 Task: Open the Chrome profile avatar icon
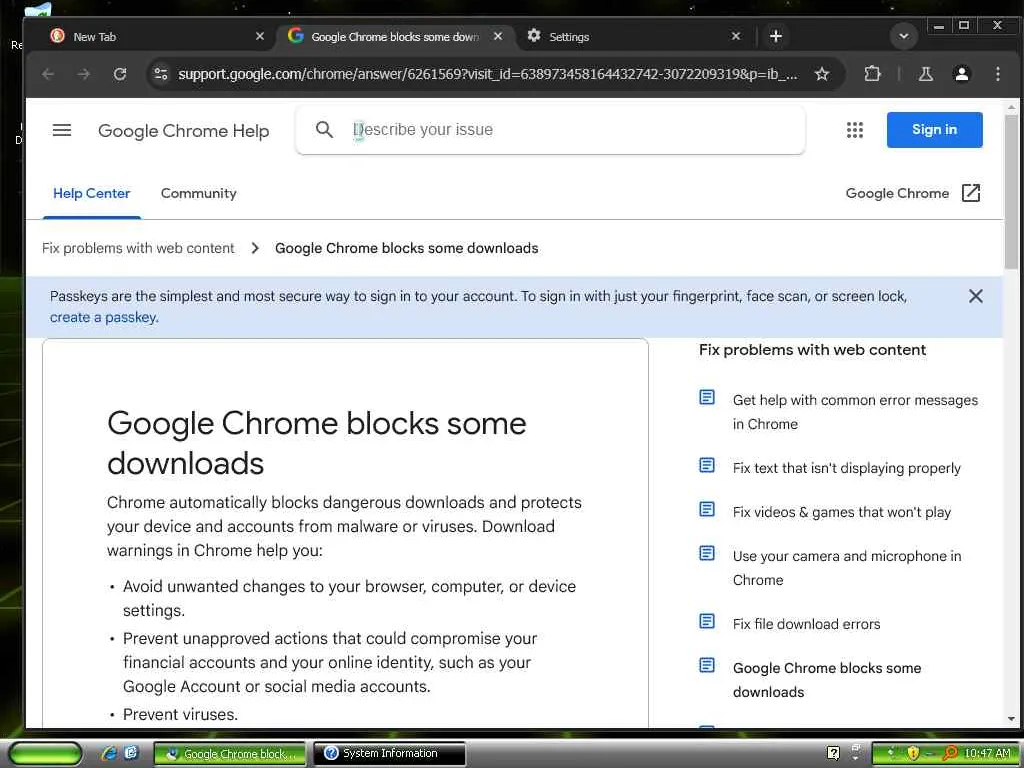pyautogui.click(x=961, y=74)
